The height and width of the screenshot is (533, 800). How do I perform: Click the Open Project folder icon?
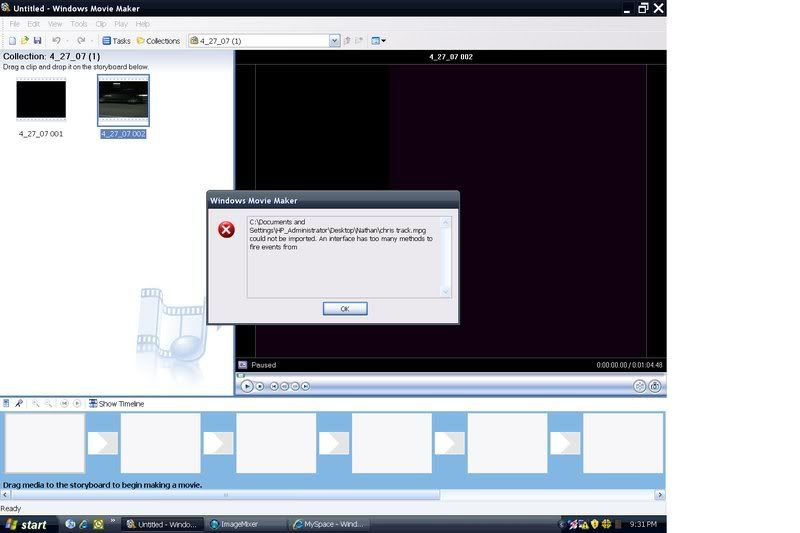[24, 41]
